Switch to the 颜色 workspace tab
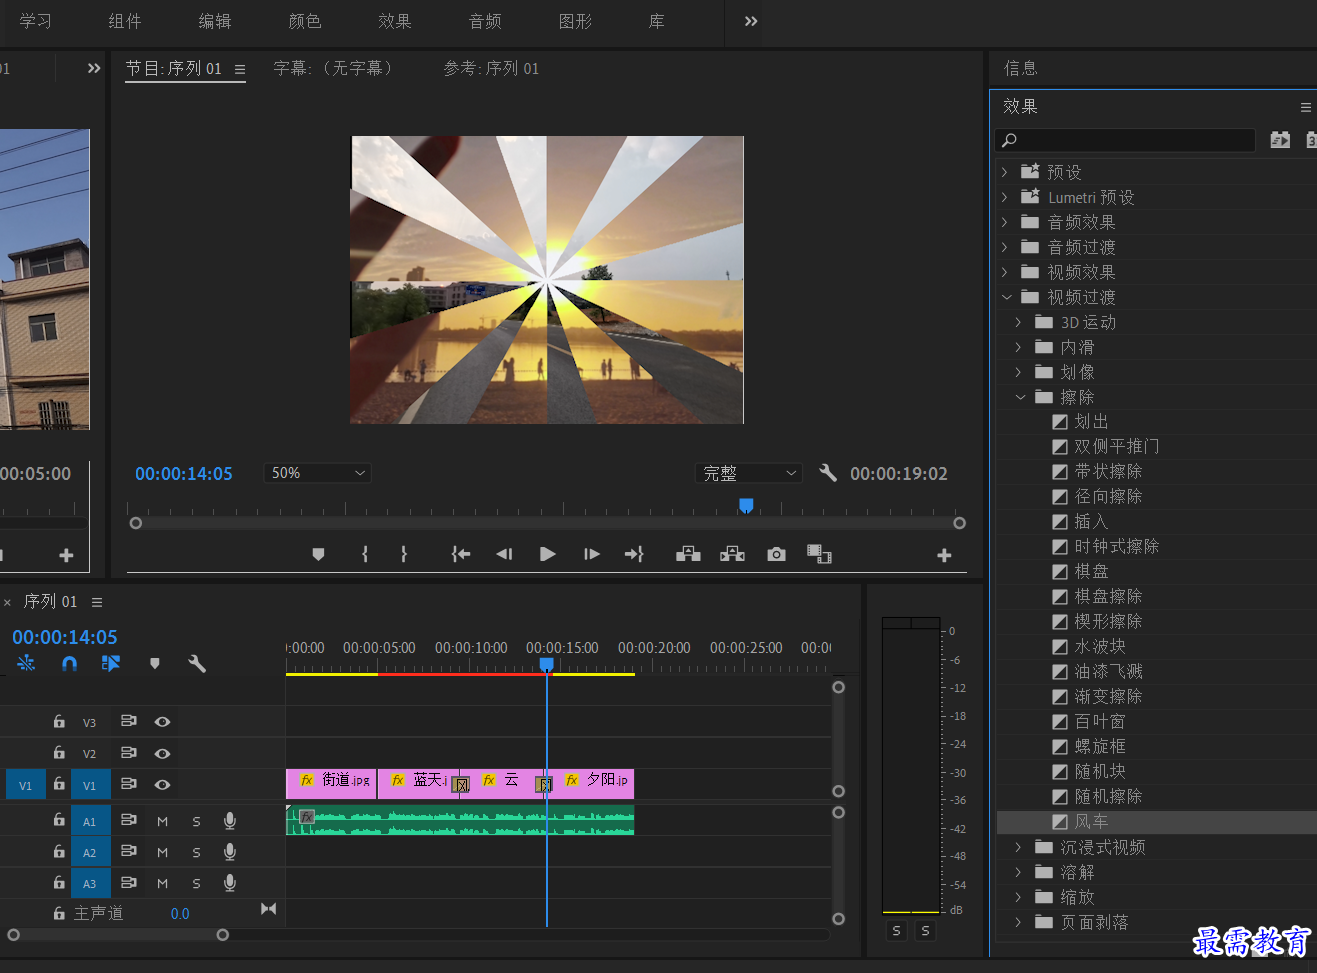This screenshot has height=973, width=1317. (x=305, y=21)
